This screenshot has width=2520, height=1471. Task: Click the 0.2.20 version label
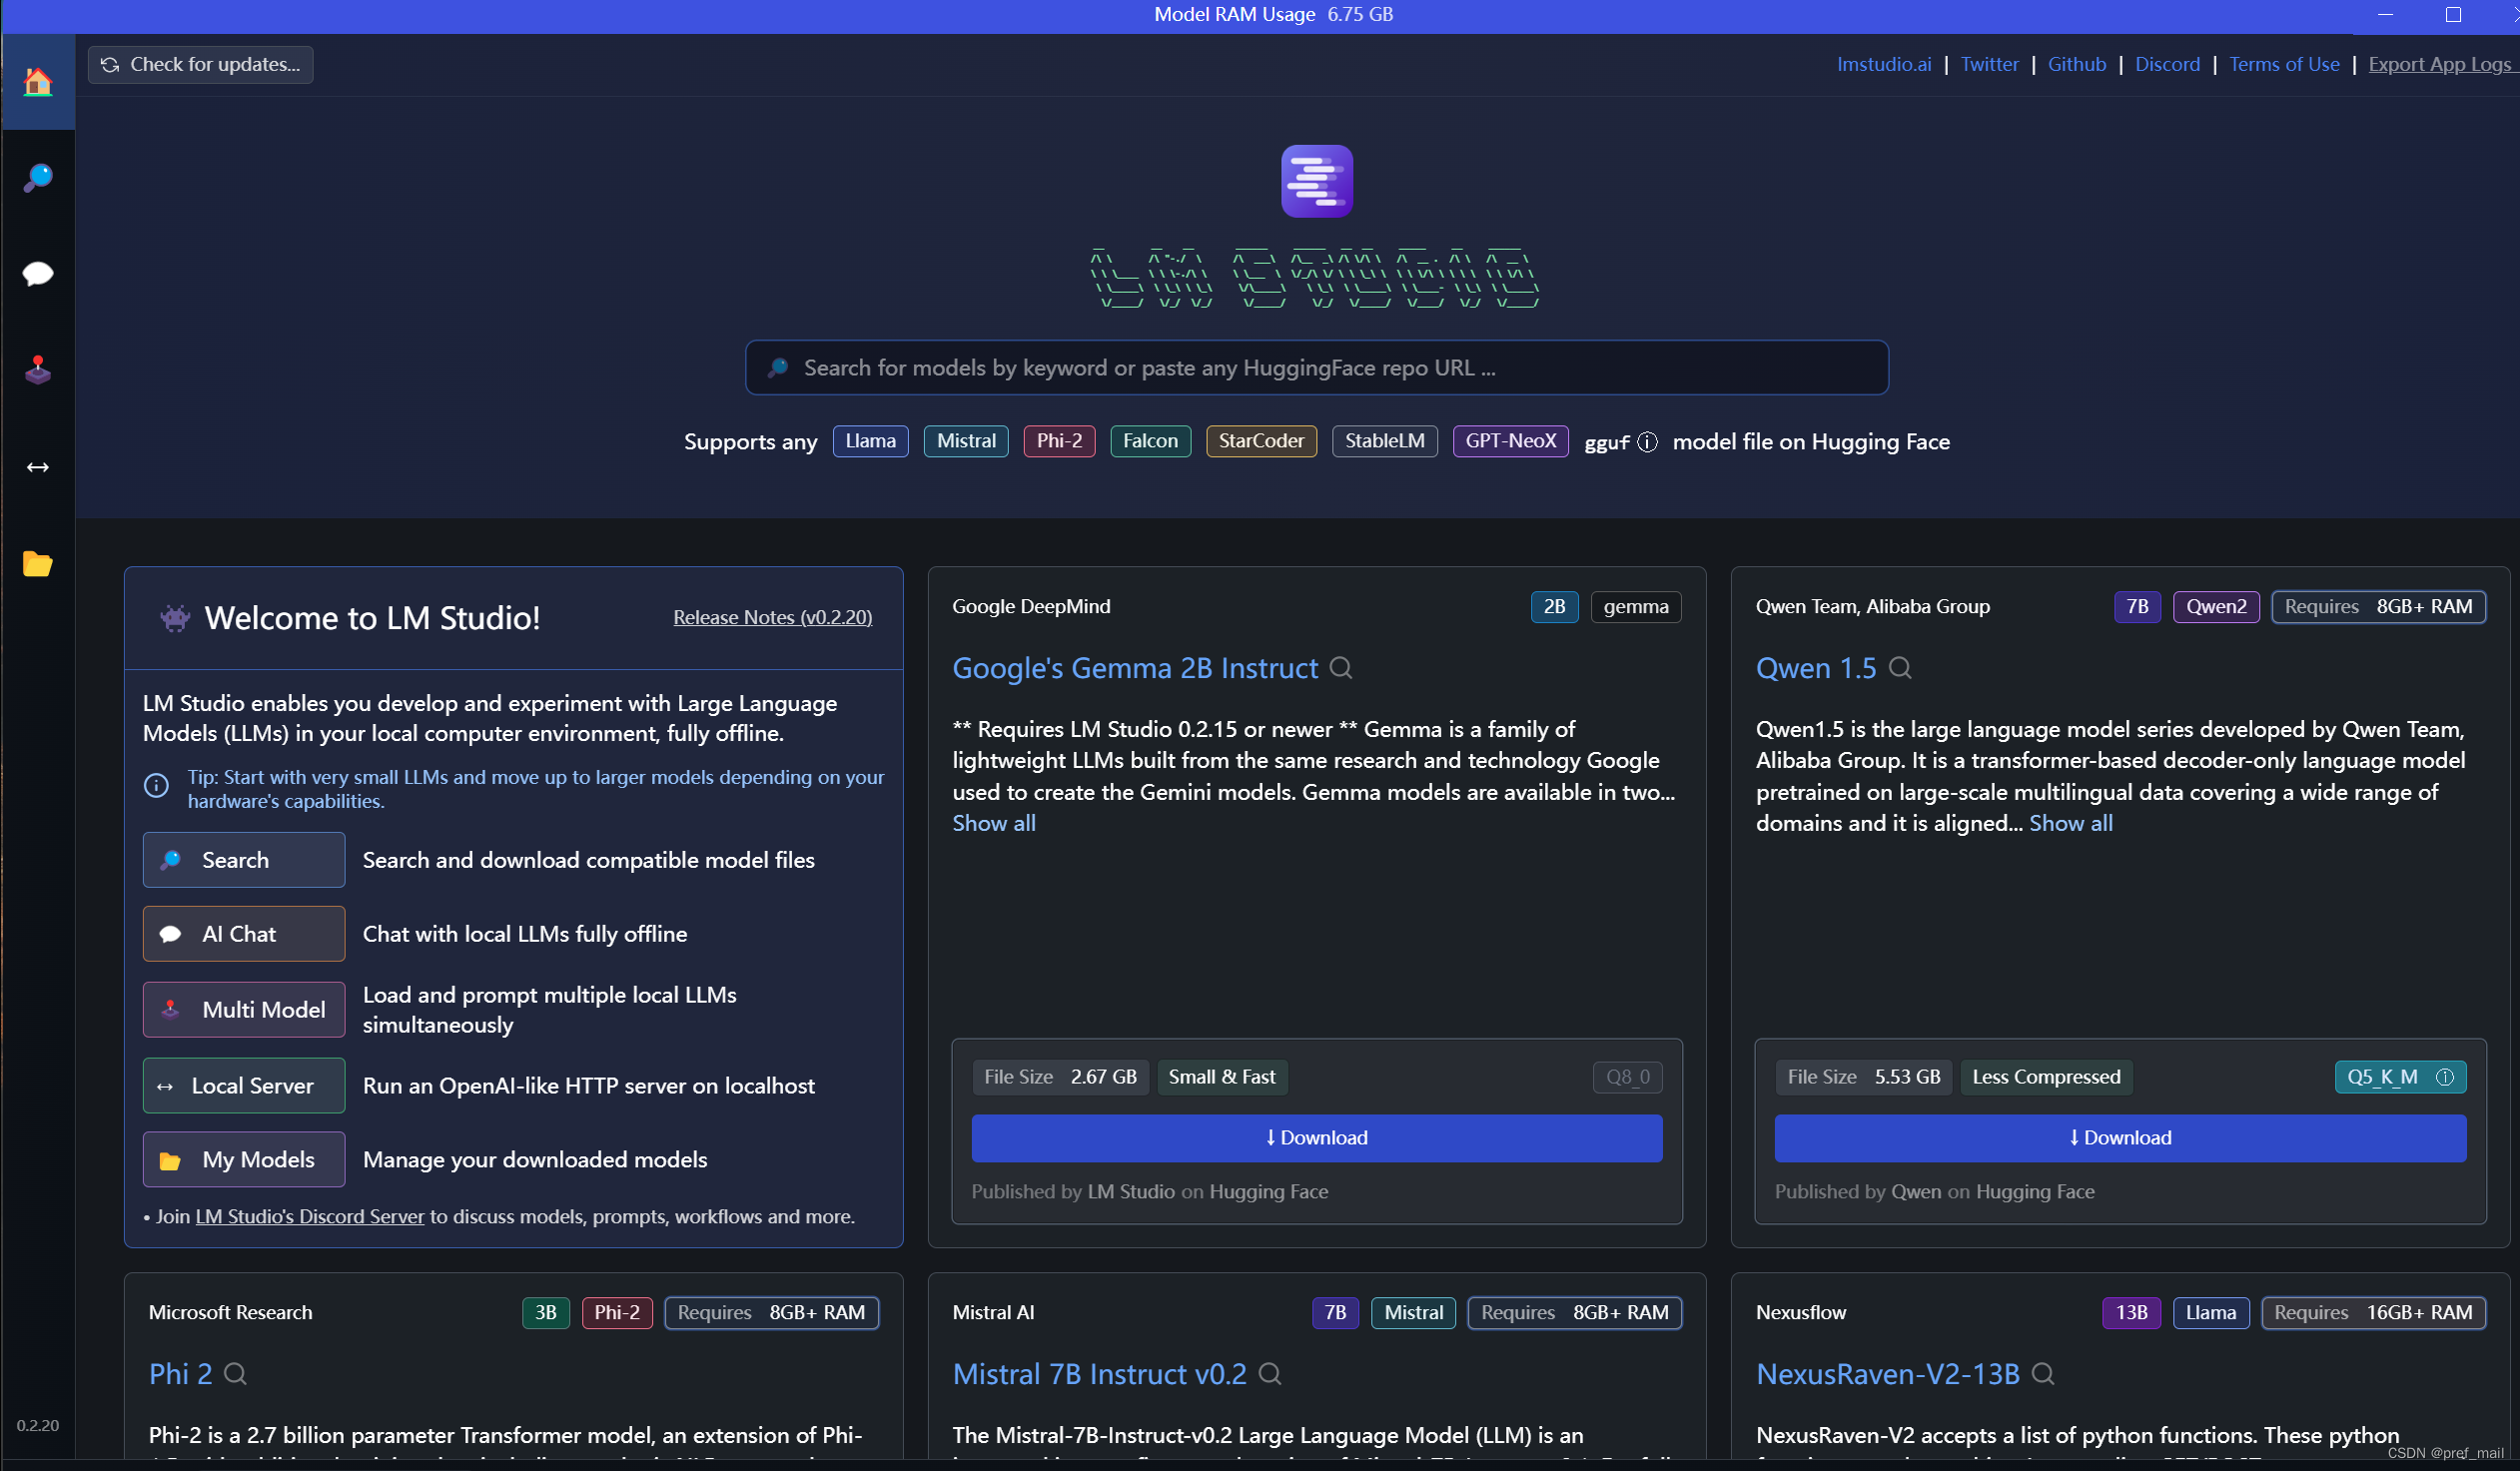(x=38, y=1425)
